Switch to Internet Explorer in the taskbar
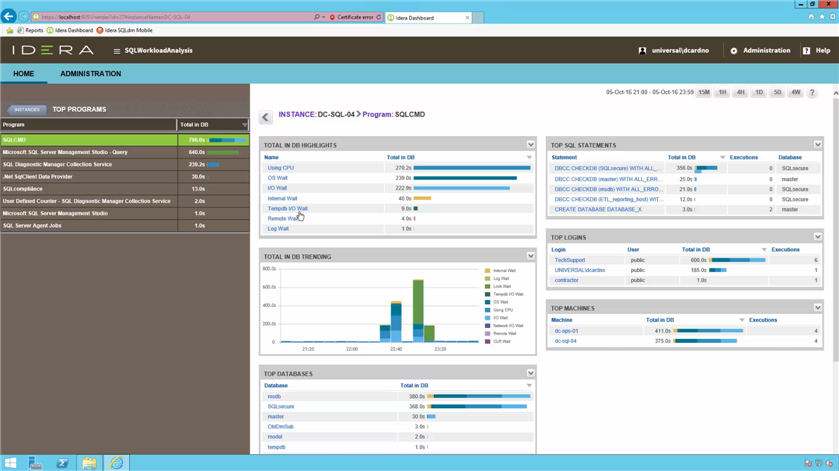This screenshot has height=471, width=839. [117, 463]
